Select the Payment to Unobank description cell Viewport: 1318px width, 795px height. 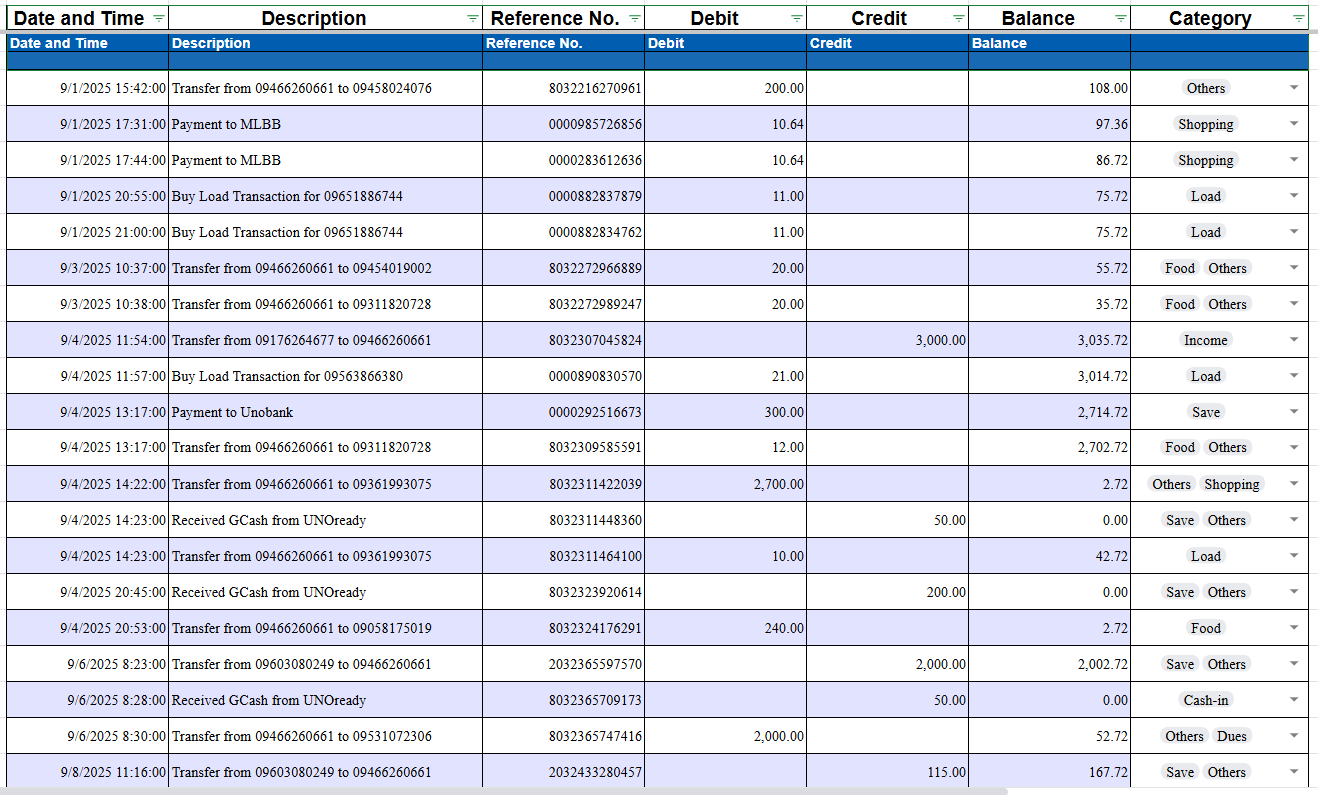325,412
